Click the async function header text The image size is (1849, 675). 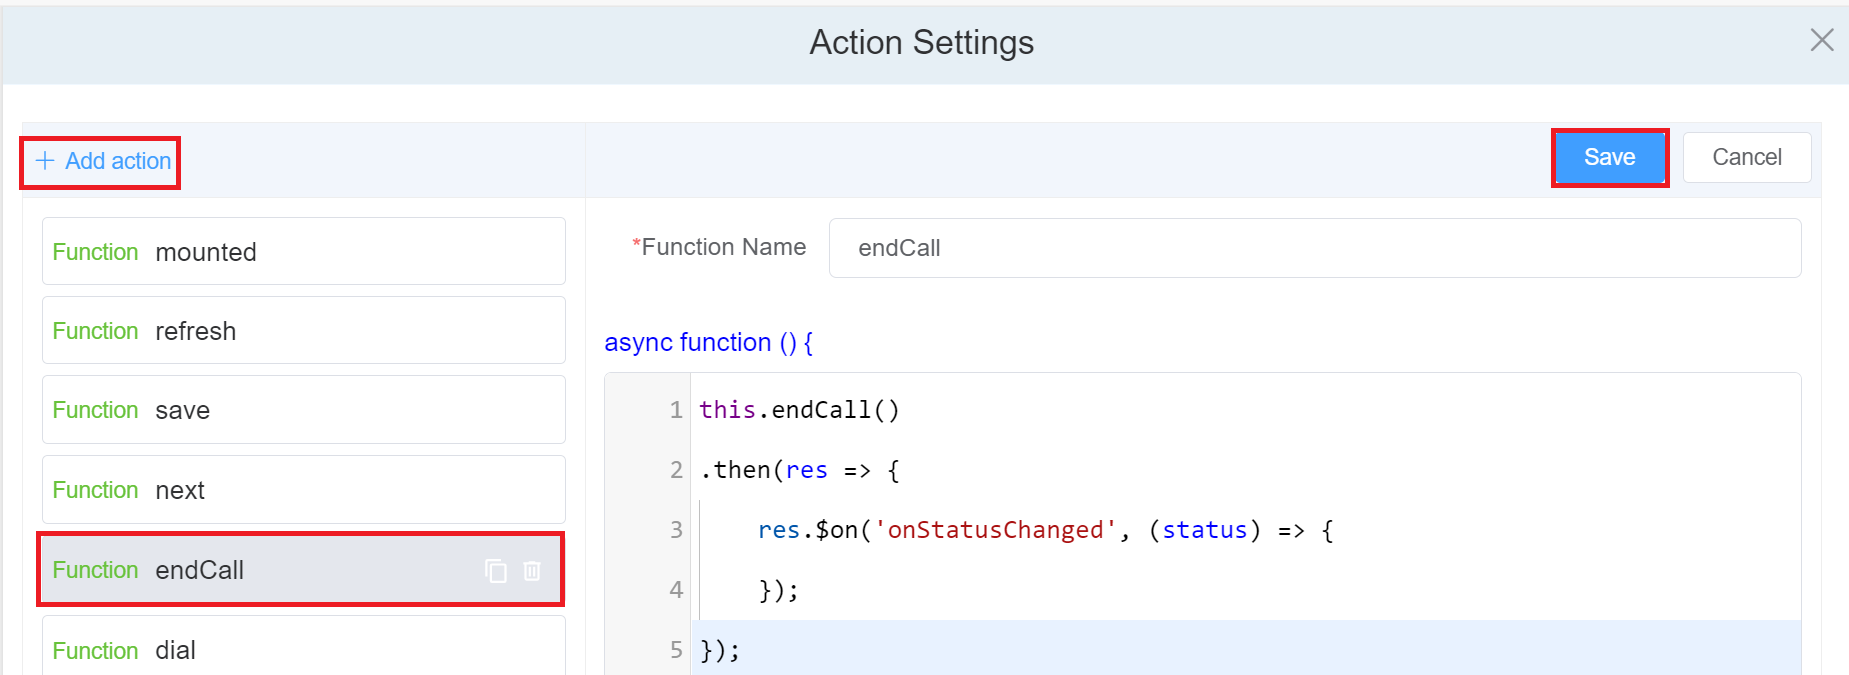point(708,343)
